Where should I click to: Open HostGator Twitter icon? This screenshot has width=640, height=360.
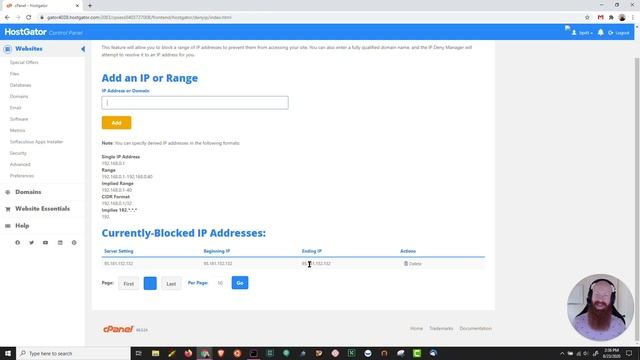click(31, 242)
